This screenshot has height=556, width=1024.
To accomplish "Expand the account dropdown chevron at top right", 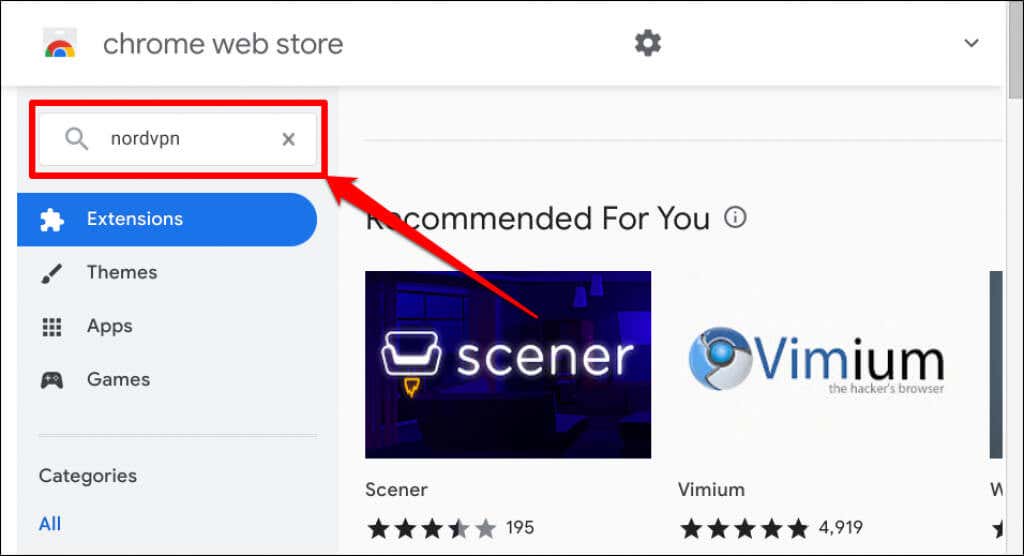I will tap(971, 43).
